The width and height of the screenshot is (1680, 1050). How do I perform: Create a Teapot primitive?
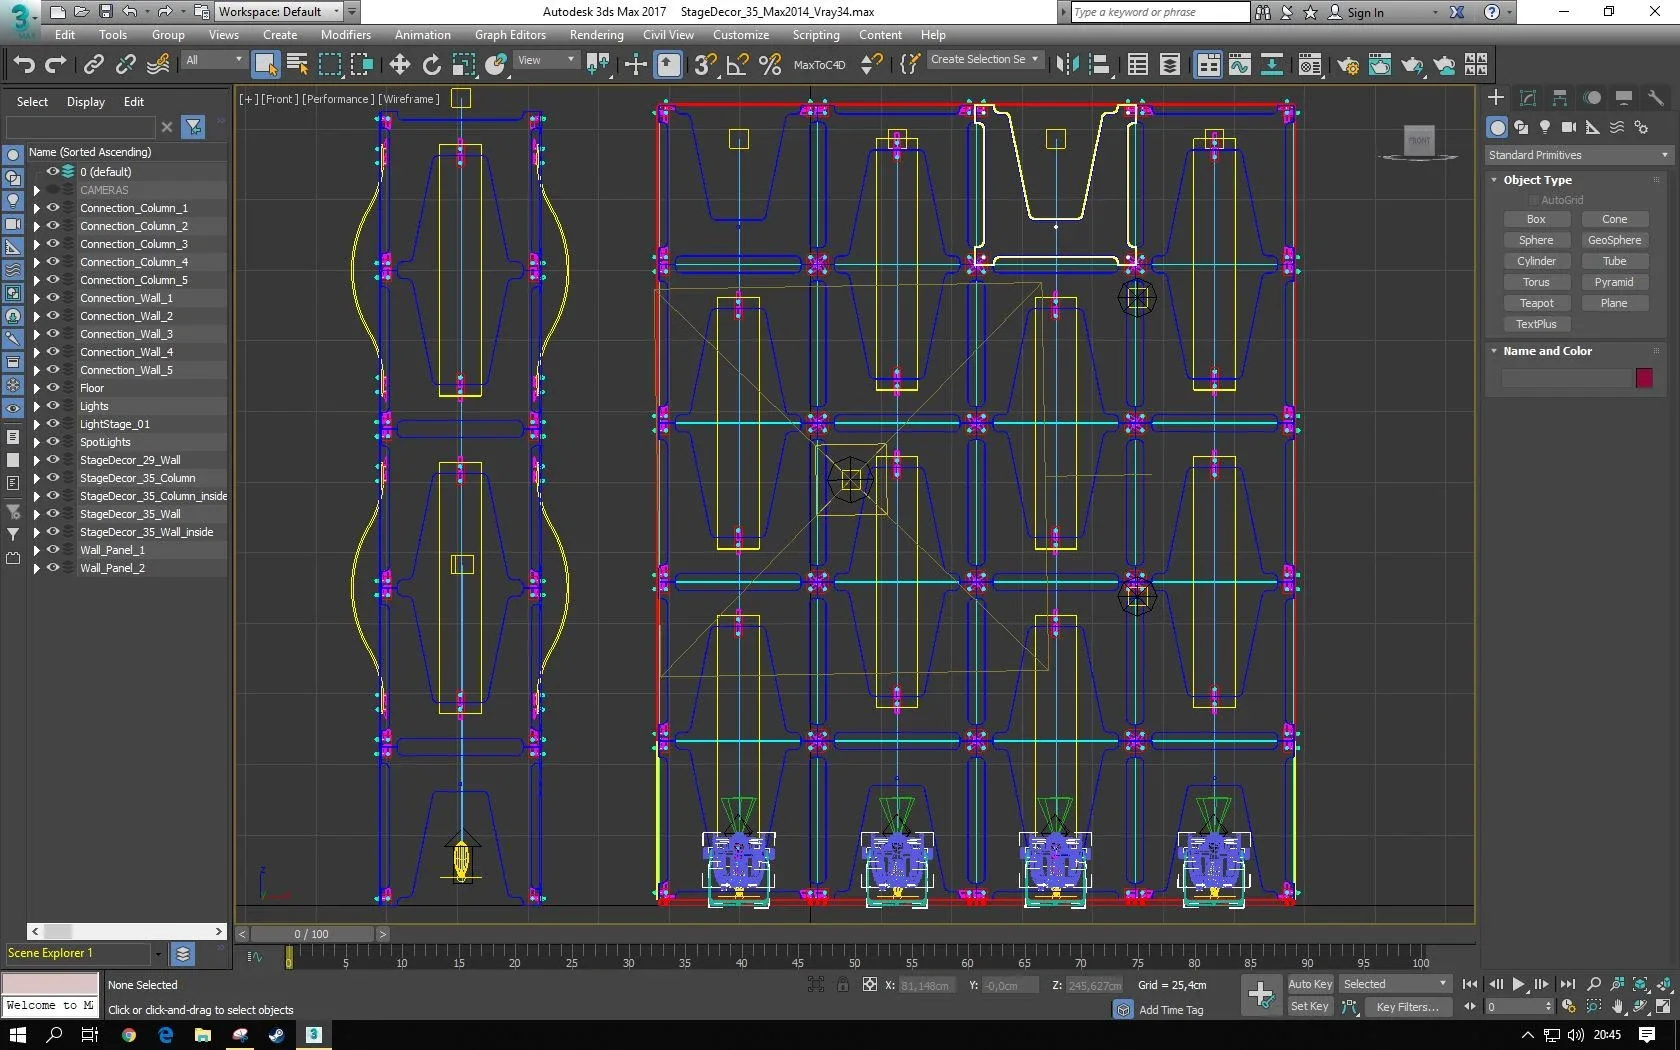click(x=1536, y=303)
